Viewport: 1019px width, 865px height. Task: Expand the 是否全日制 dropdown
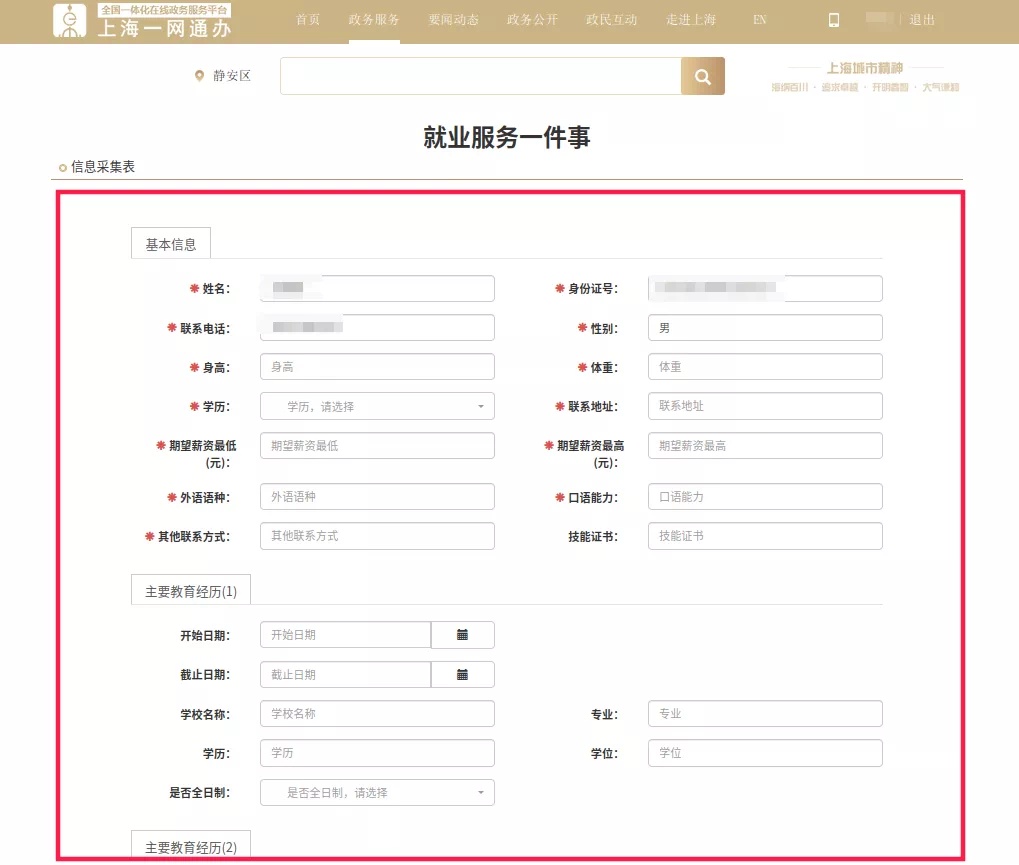pyautogui.click(x=377, y=793)
